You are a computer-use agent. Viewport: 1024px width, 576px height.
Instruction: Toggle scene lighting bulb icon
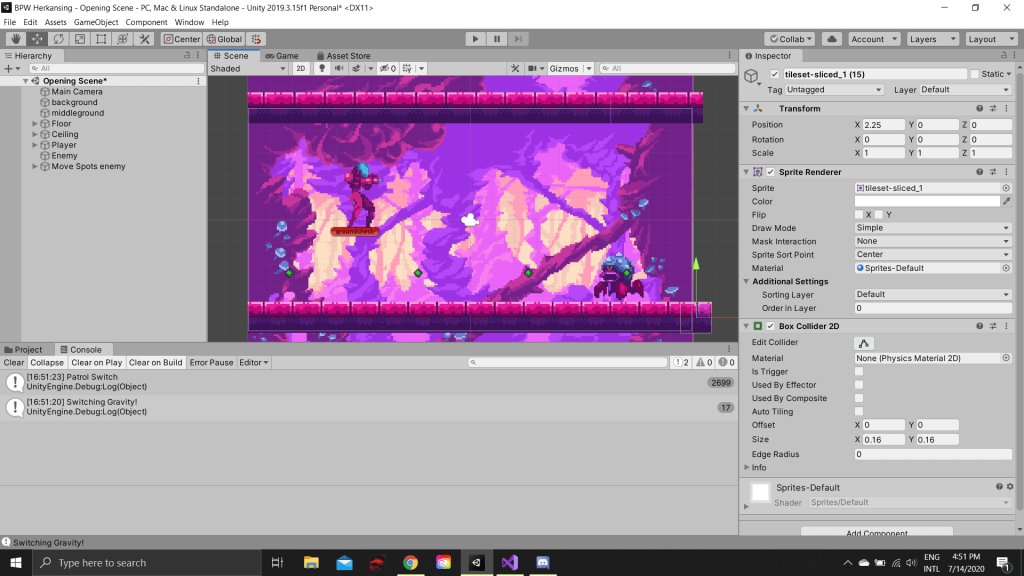[x=322, y=69]
